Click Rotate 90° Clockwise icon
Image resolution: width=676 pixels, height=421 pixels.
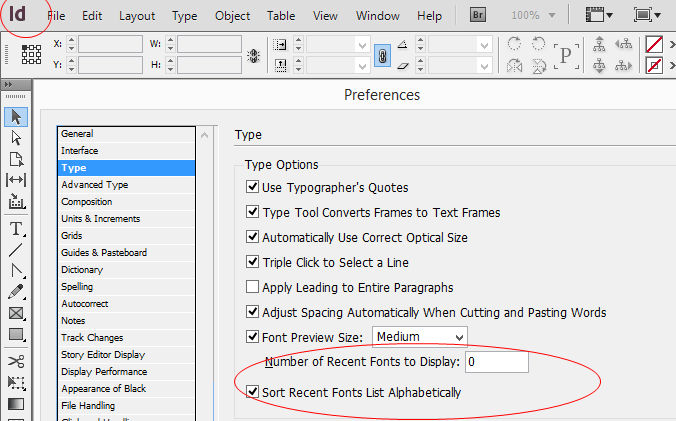tap(514, 44)
